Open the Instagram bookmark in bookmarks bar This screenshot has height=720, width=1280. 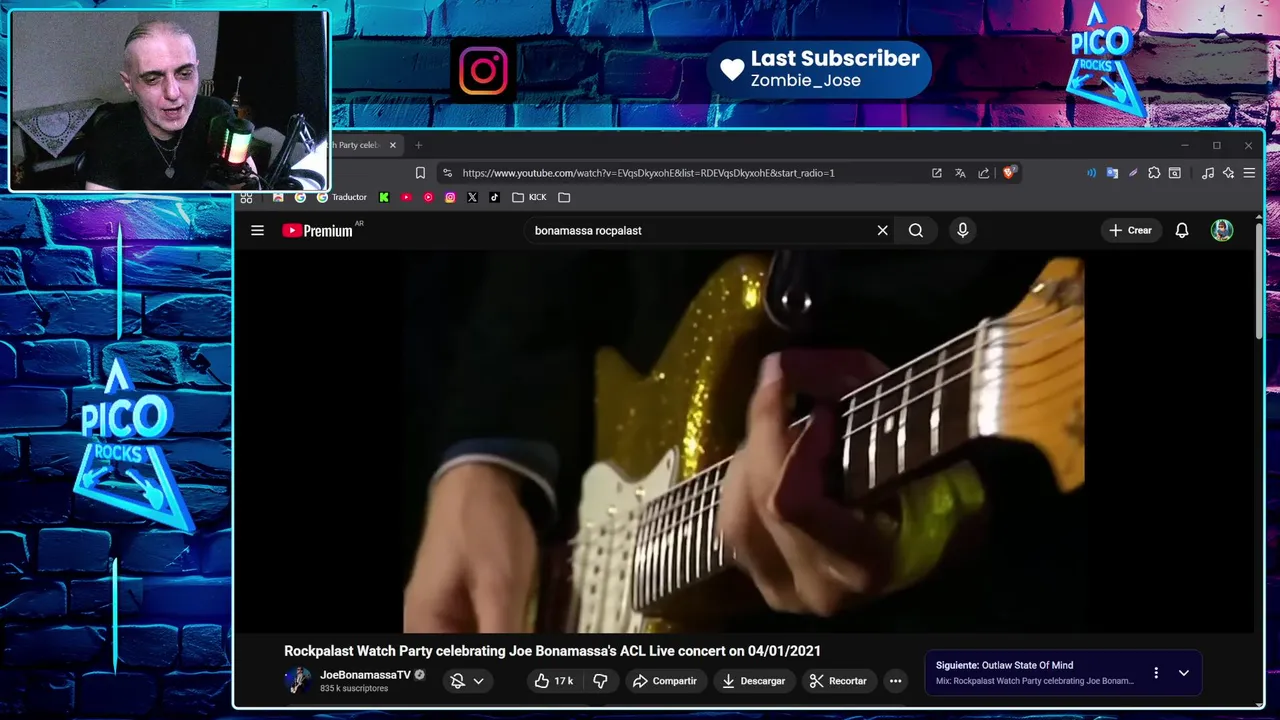click(450, 197)
